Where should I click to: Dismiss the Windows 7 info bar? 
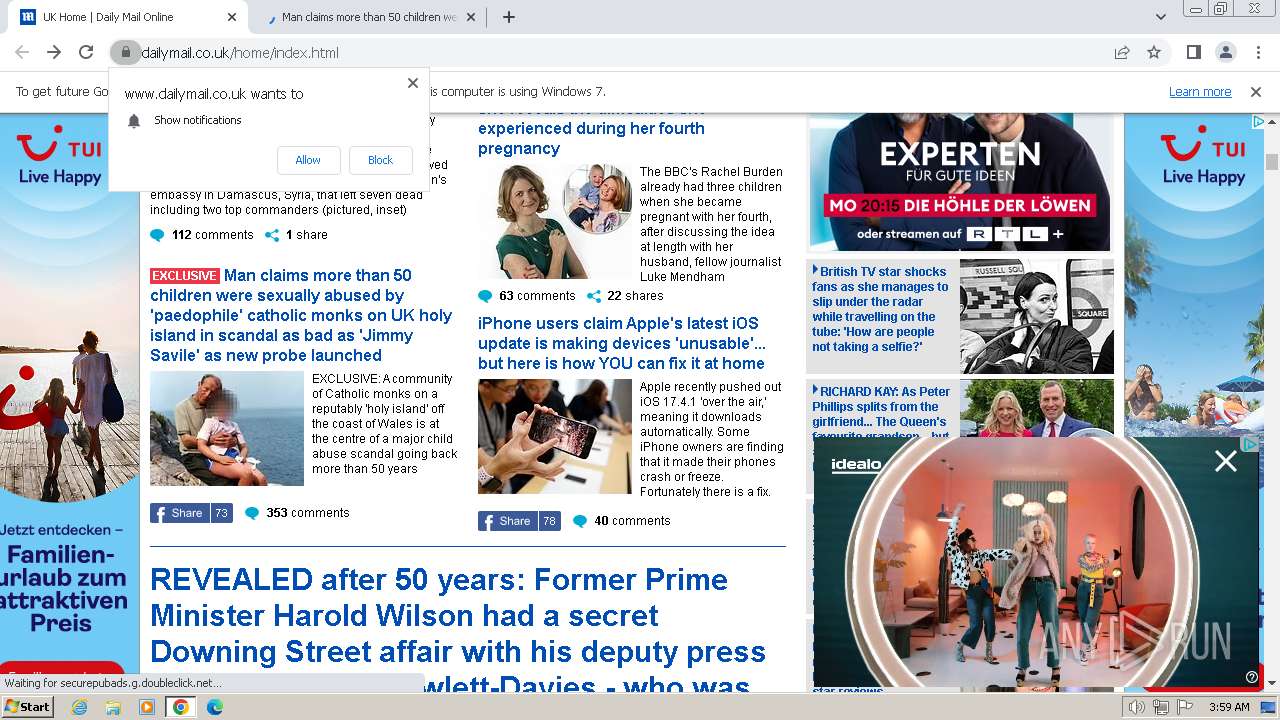(1256, 92)
